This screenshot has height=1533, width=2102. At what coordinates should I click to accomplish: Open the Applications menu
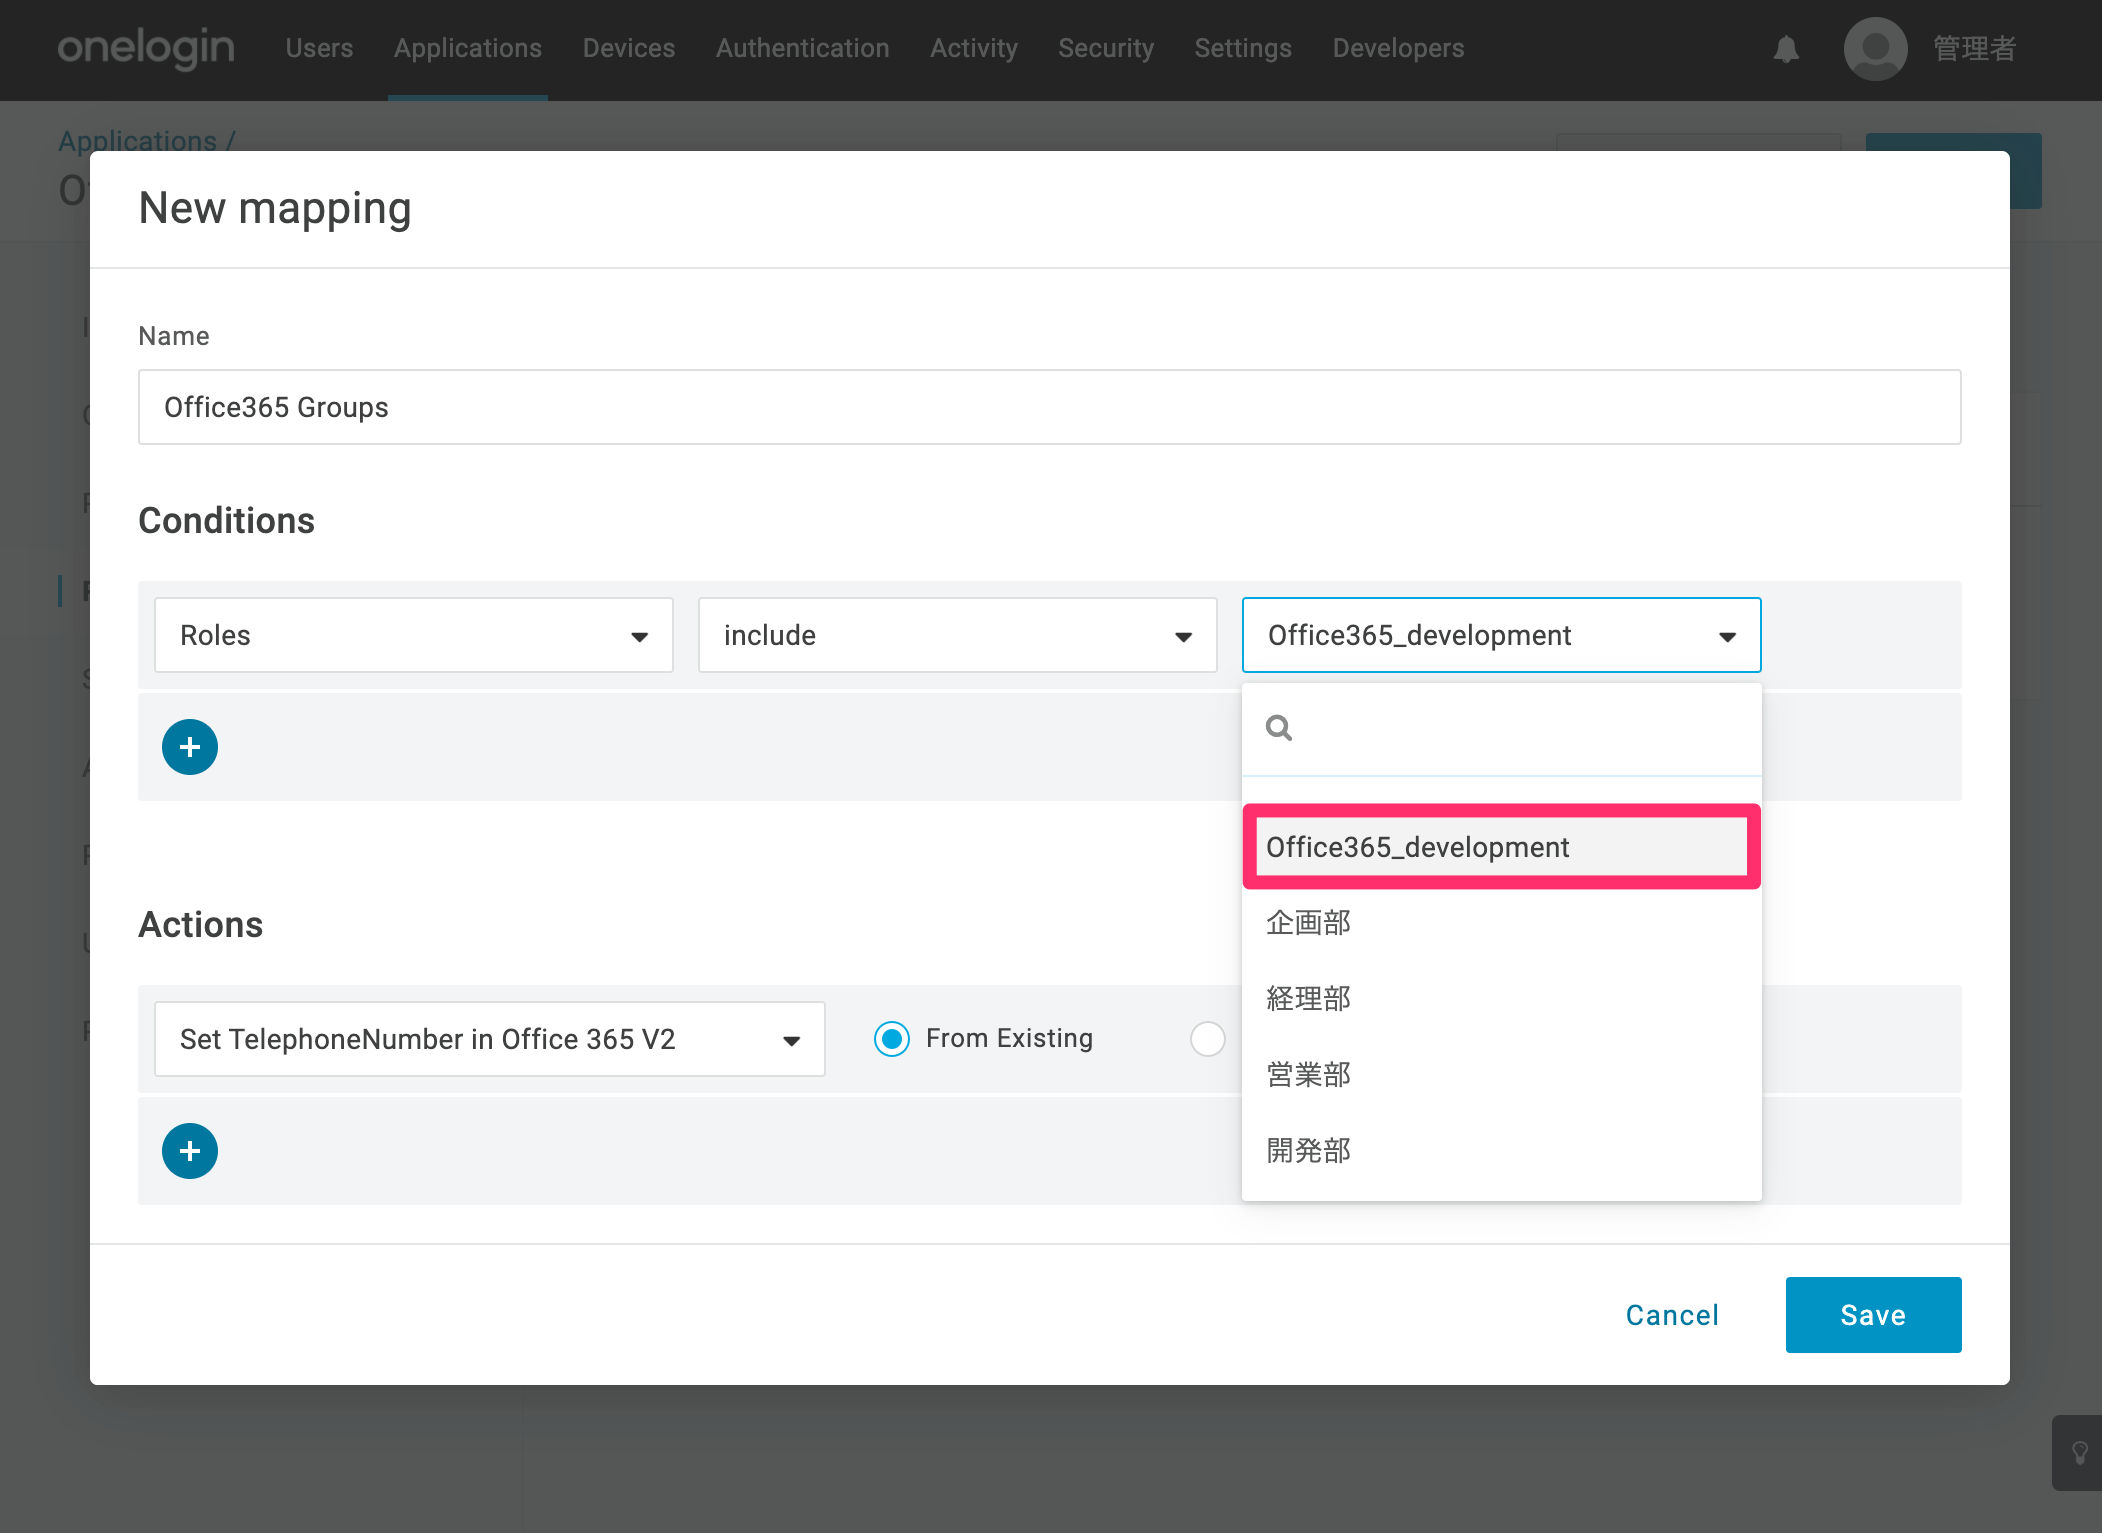(x=468, y=48)
